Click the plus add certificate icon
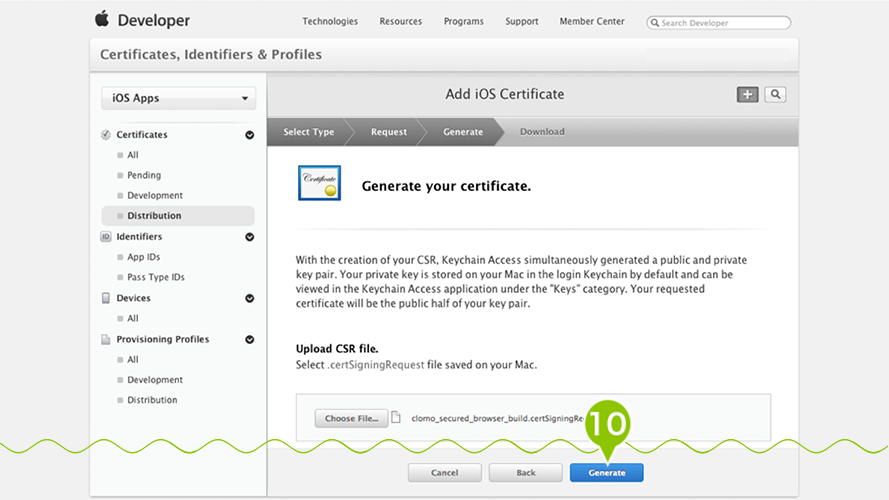889x500 pixels. point(747,95)
